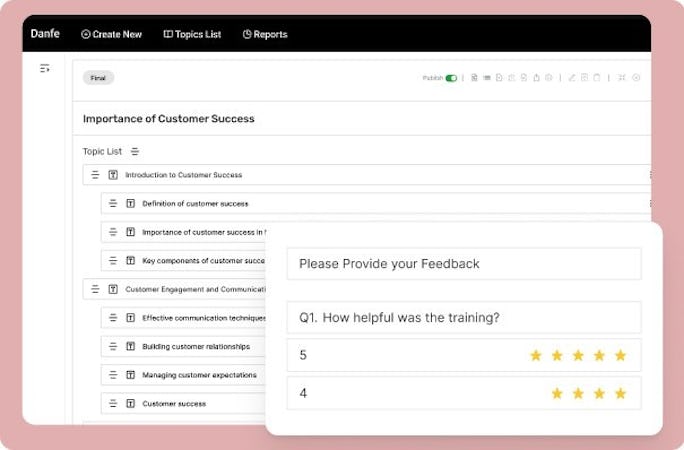Select the 5 star rating row
684x450 pixels.
[463, 355]
